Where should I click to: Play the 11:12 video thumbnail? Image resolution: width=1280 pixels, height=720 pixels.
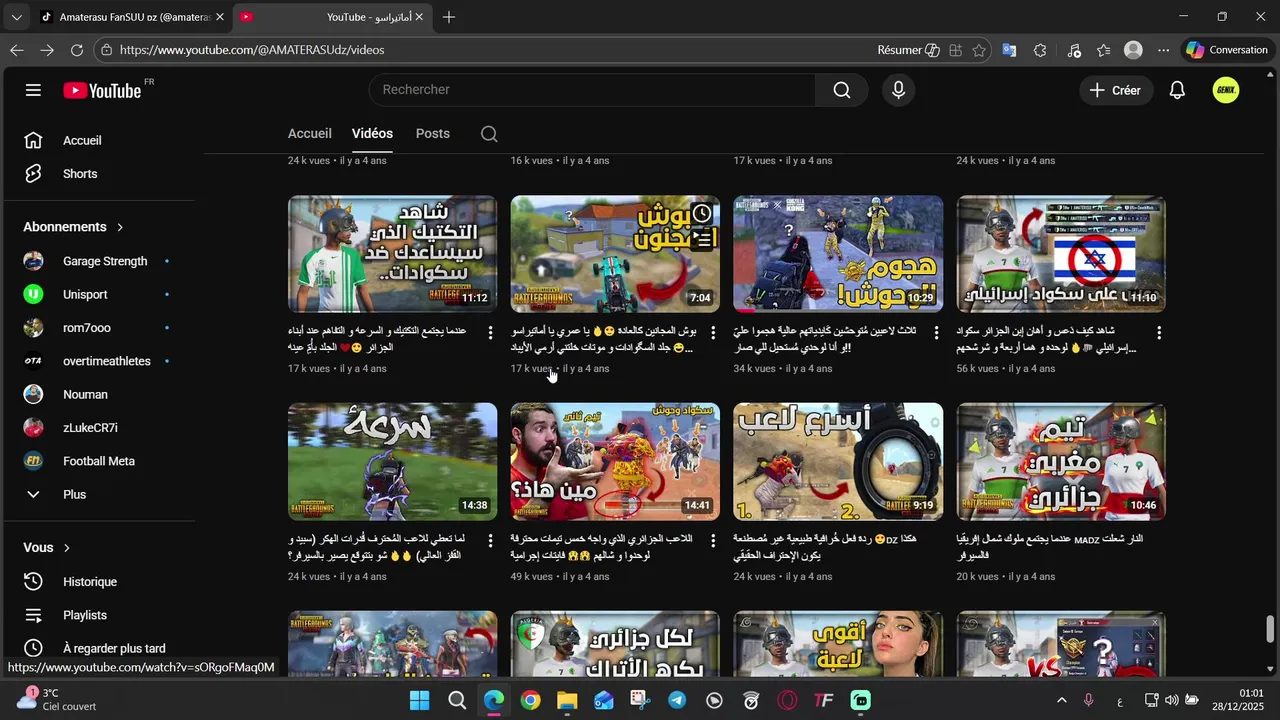tap(392, 254)
